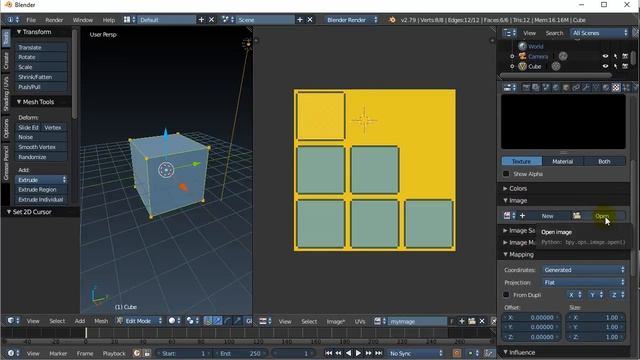Toggle Camera renderability icon in outliner
The width and height of the screenshot is (640, 360).
tap(625, 56)
